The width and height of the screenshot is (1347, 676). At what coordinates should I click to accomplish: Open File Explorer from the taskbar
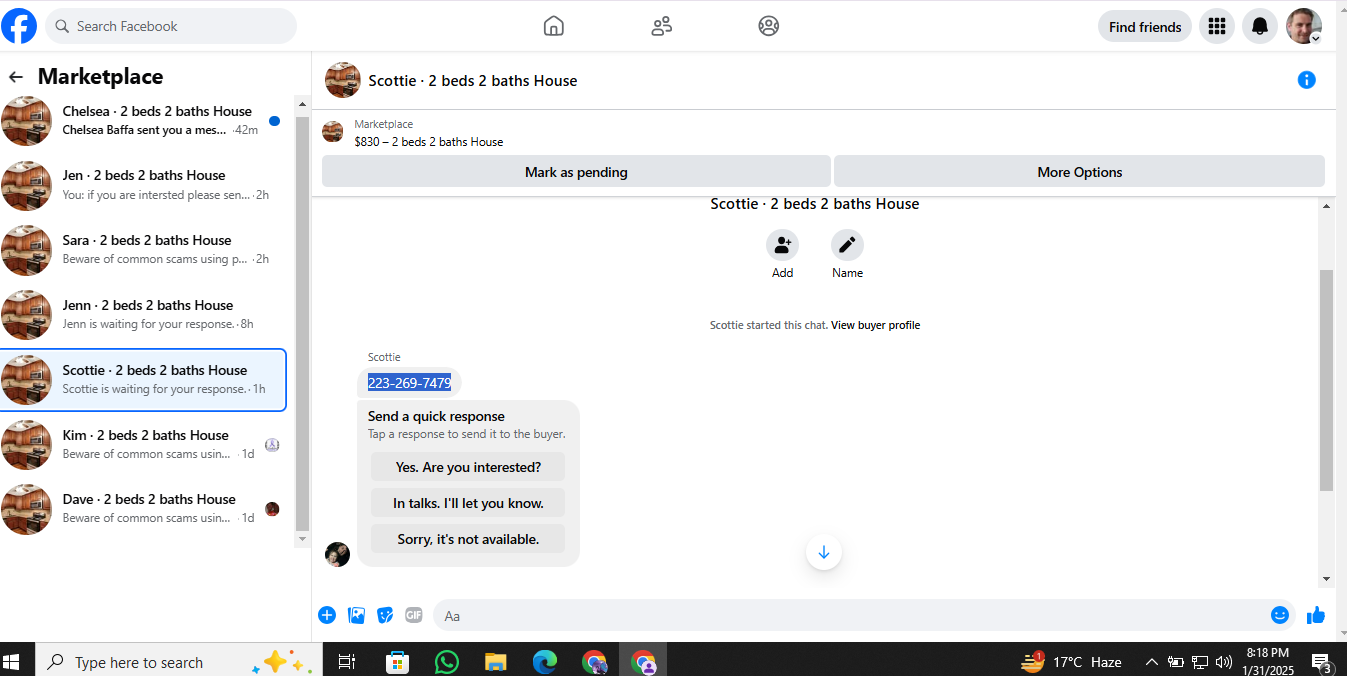point(495,662)
